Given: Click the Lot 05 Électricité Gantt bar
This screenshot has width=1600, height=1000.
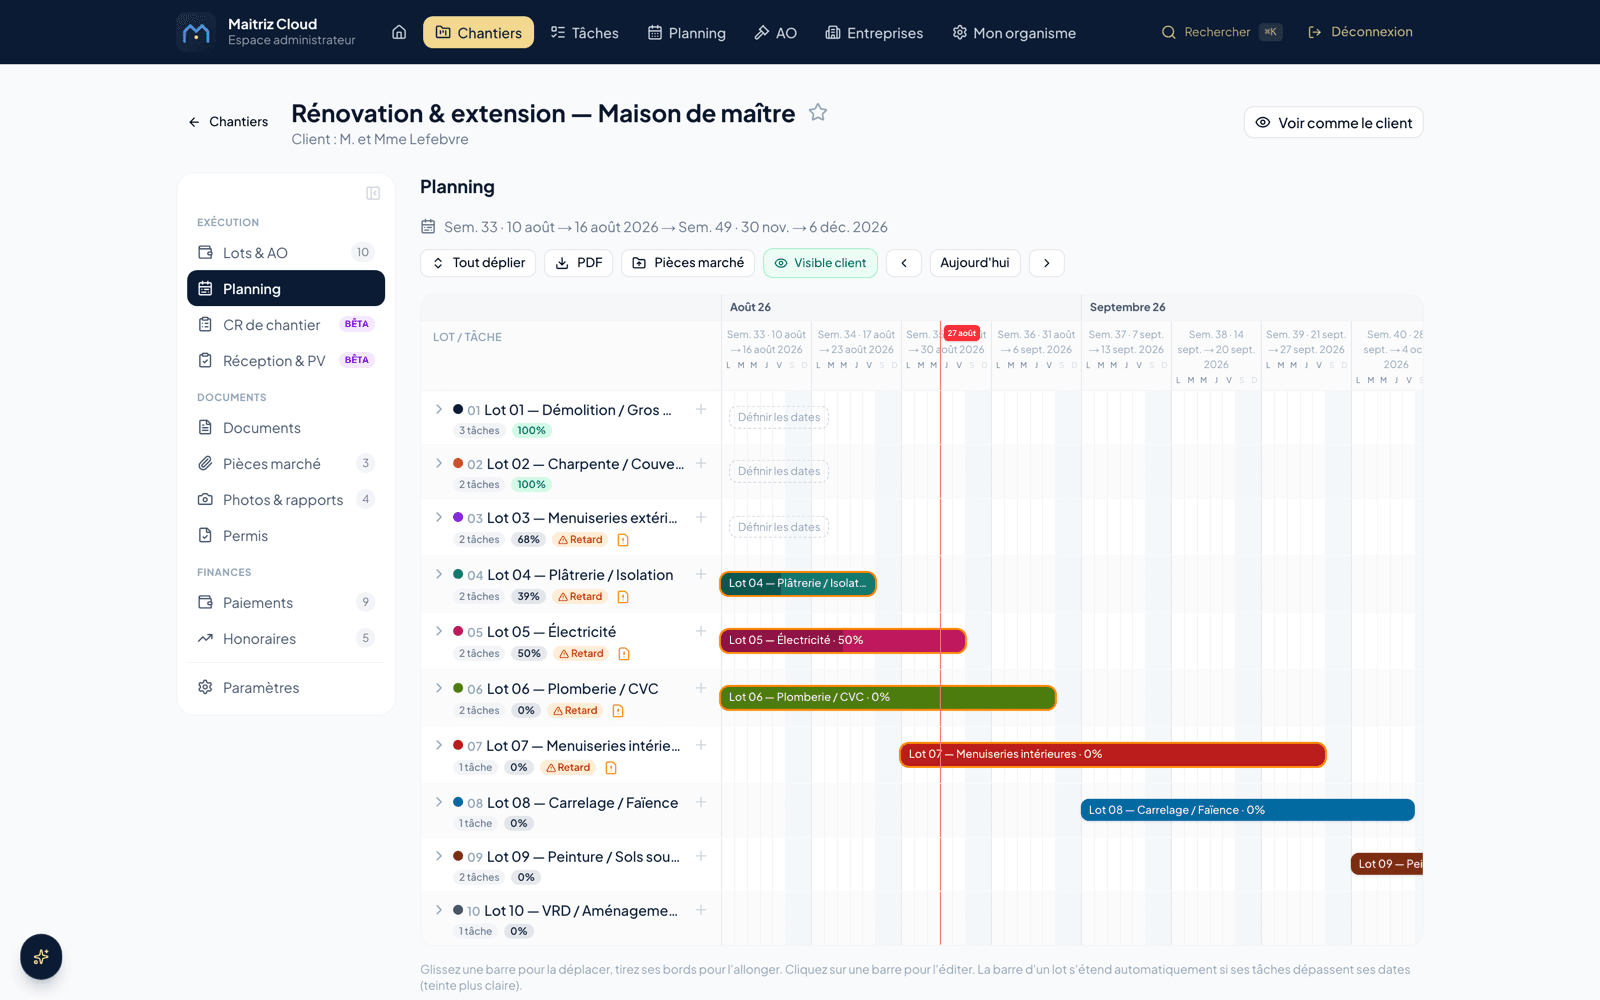Looking at the screenshot, I should click(x=843, y=640).
